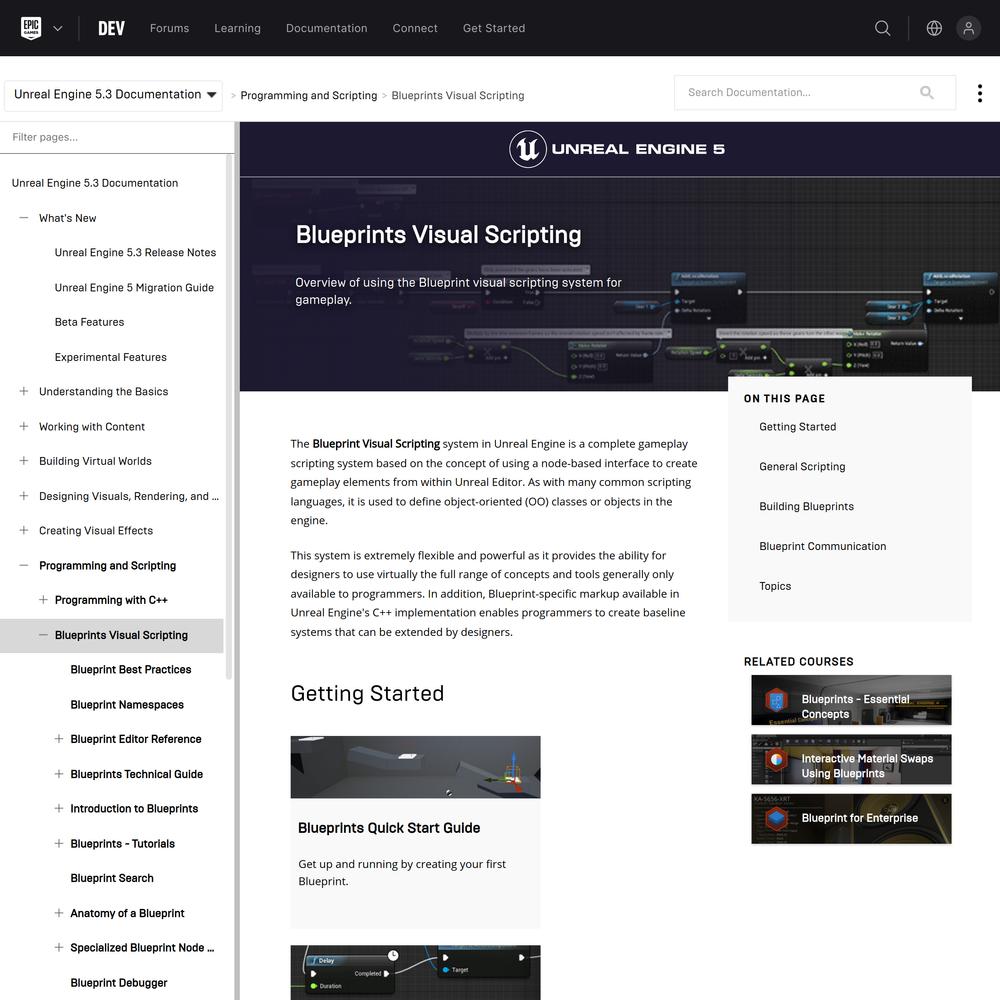The width and height of the screenshot is (1000, 1000).
Task: Click the Epic Games logo
Action: click(x=31, y=28)
